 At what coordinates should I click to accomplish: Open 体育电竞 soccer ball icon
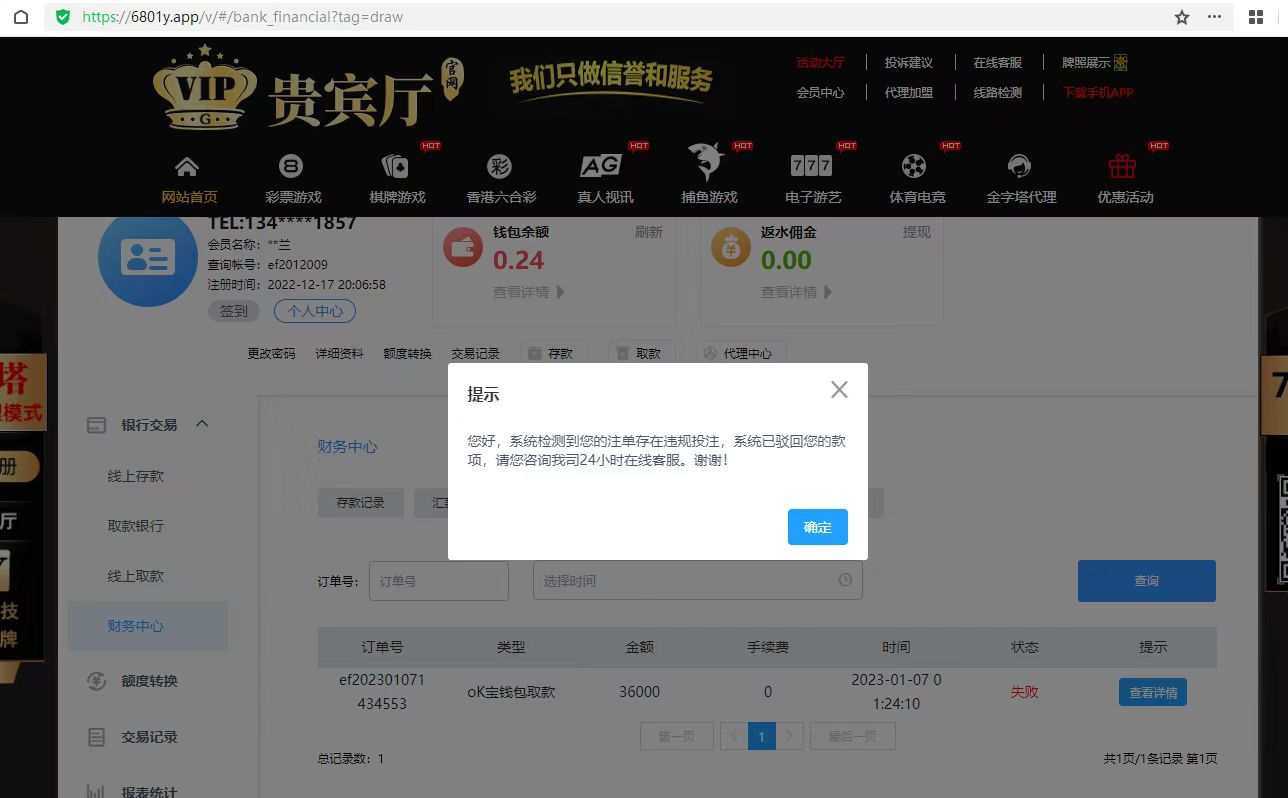pos(914,167)
